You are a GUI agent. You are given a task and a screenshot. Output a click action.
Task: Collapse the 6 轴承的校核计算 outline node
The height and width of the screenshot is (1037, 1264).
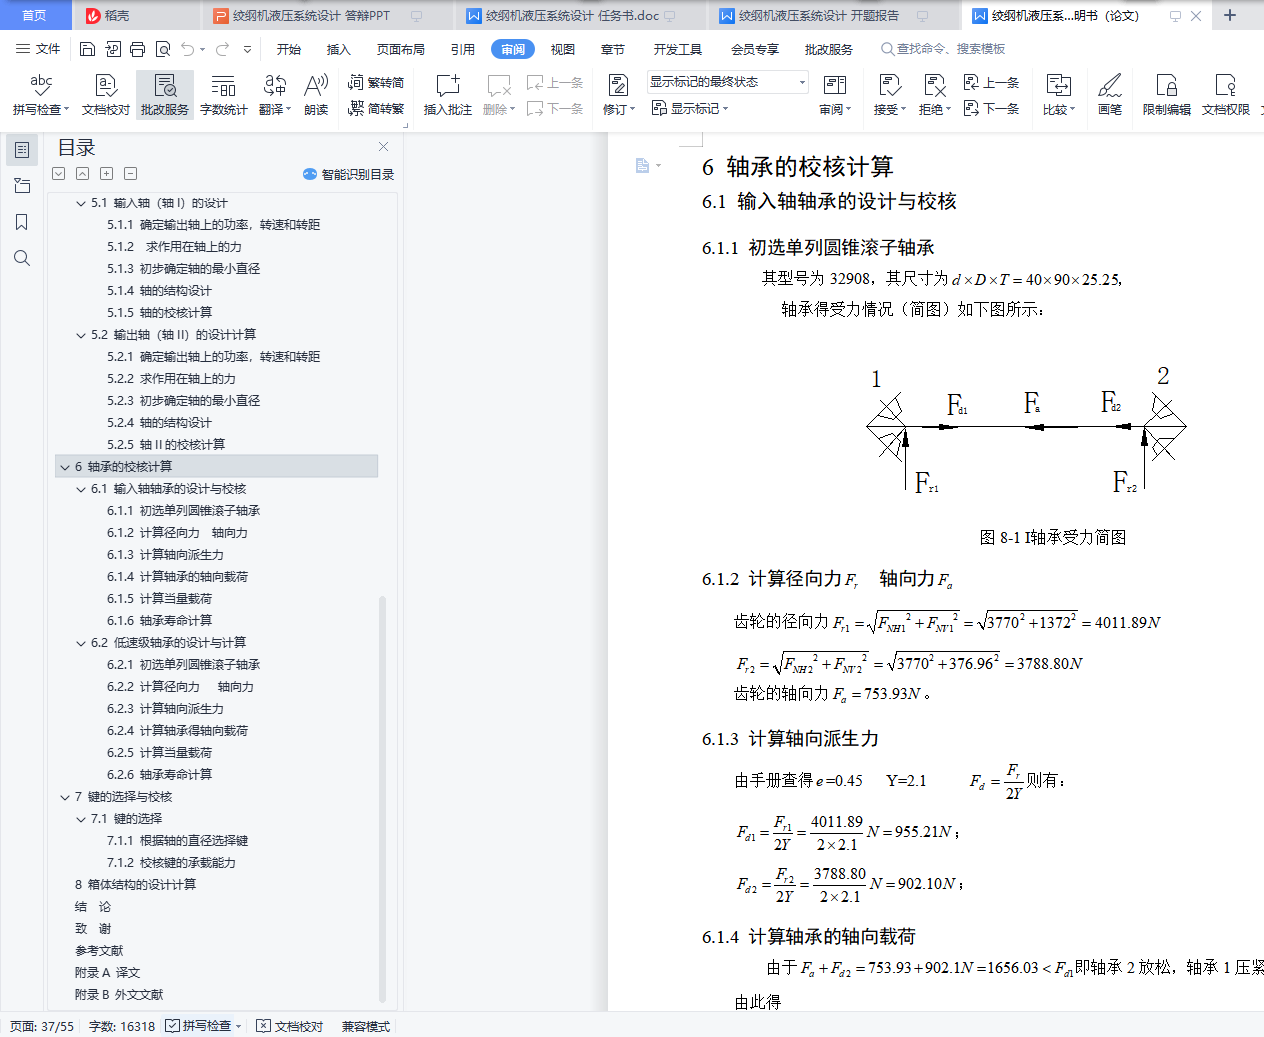(65, 467)
